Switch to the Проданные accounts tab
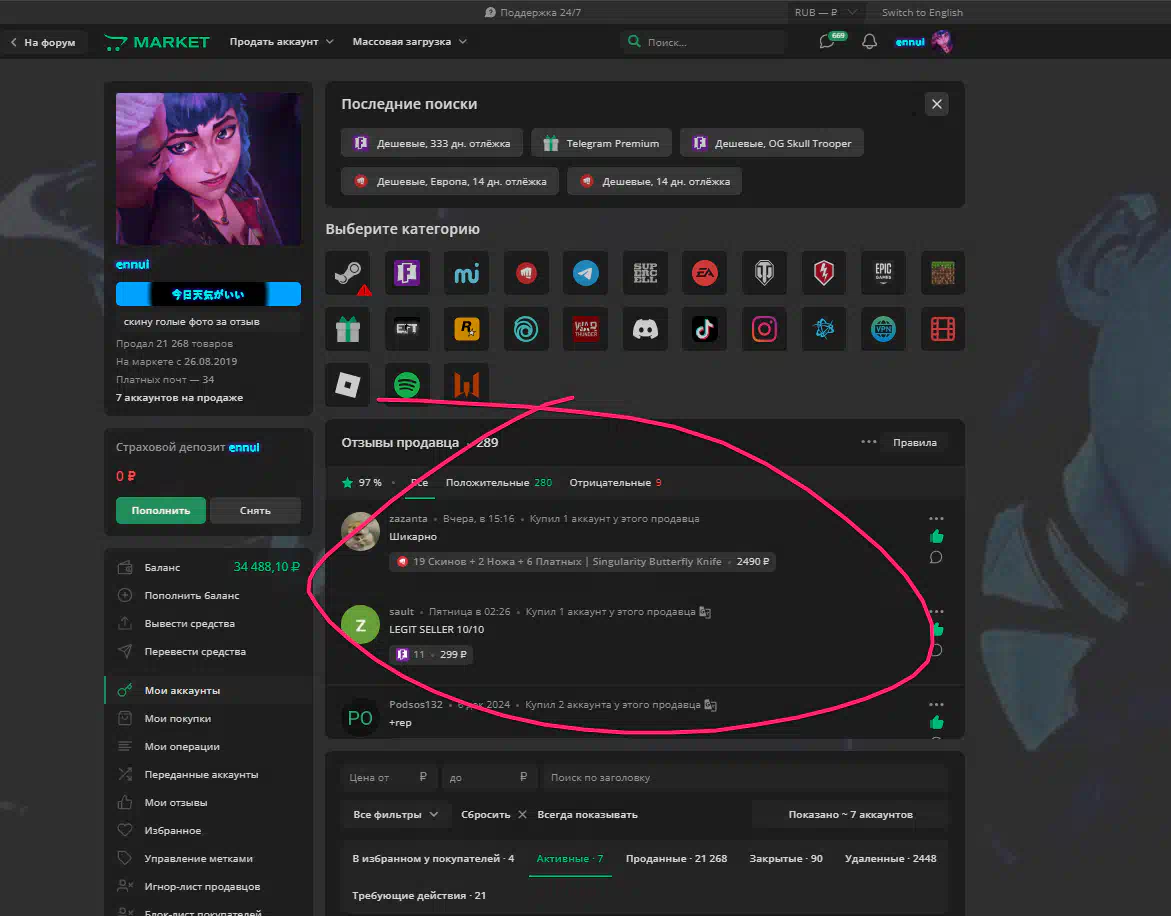This screenshot has width=1171, height=916. point(677,859)
